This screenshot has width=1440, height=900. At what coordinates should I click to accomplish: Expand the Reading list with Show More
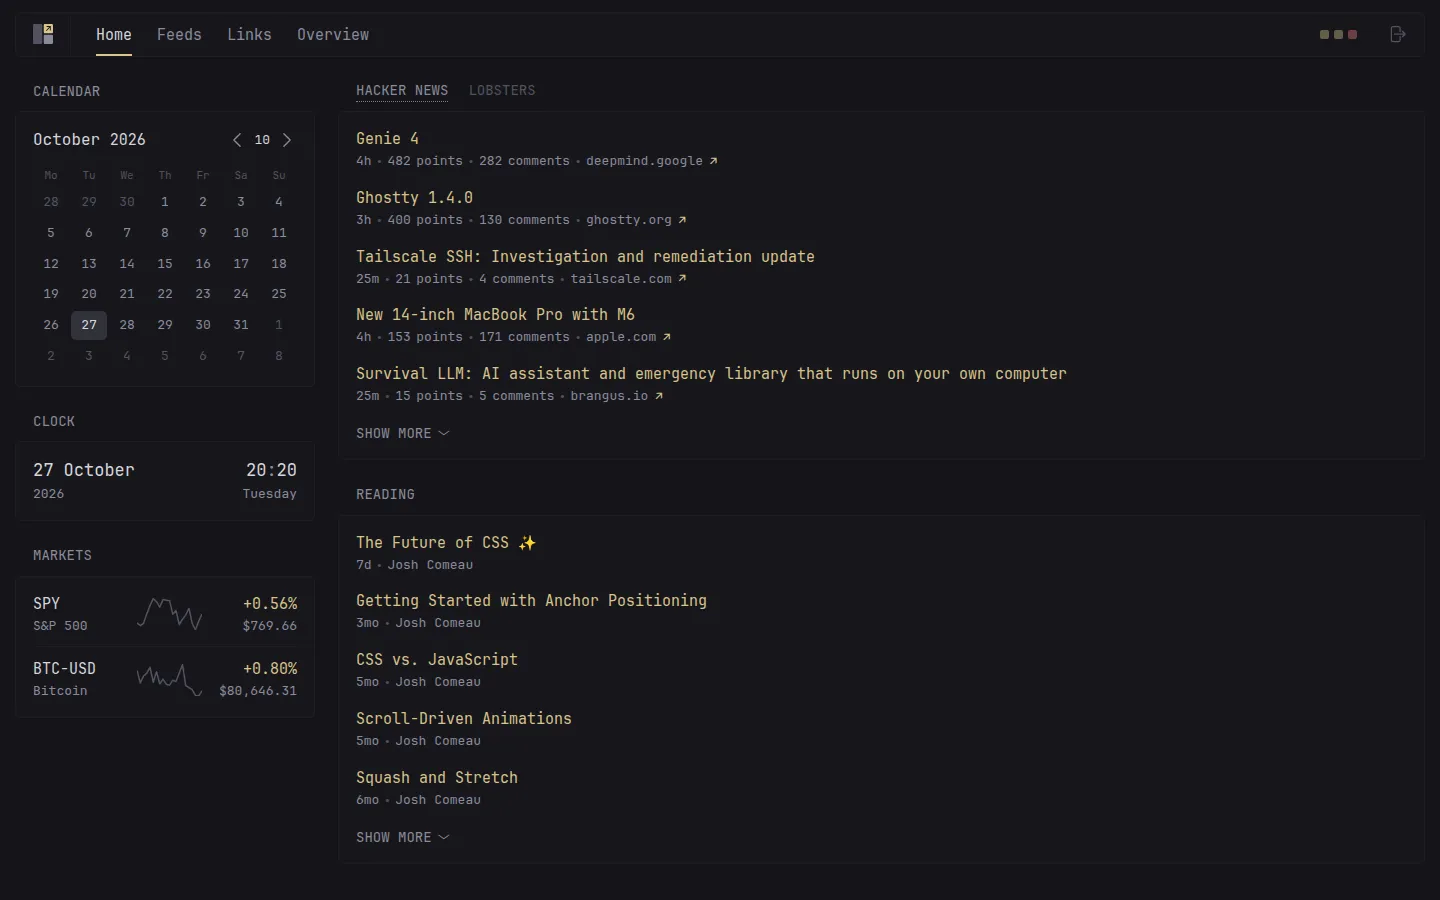pyautogui.click(x=403, y=837)
